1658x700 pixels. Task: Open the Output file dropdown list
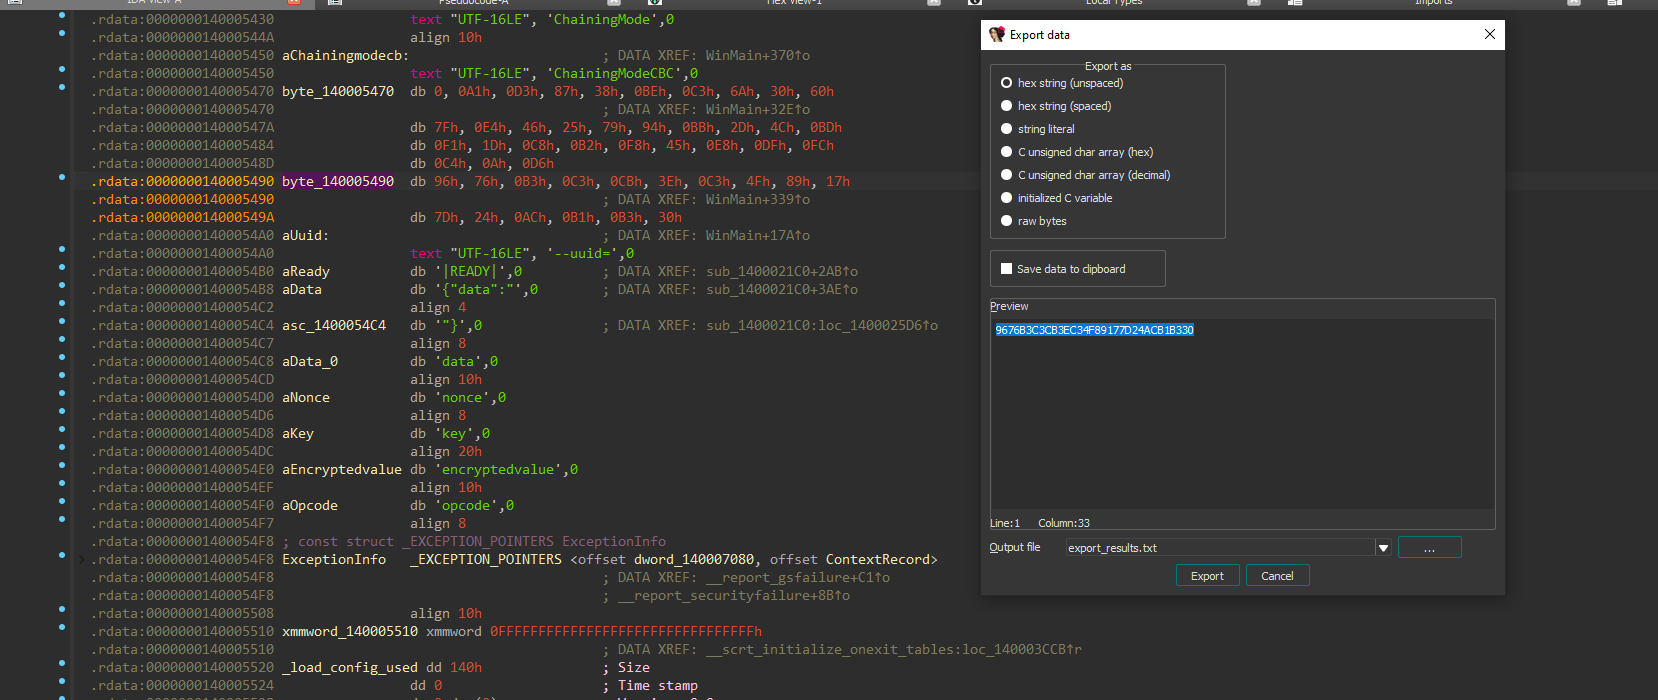coord(1383,548)
